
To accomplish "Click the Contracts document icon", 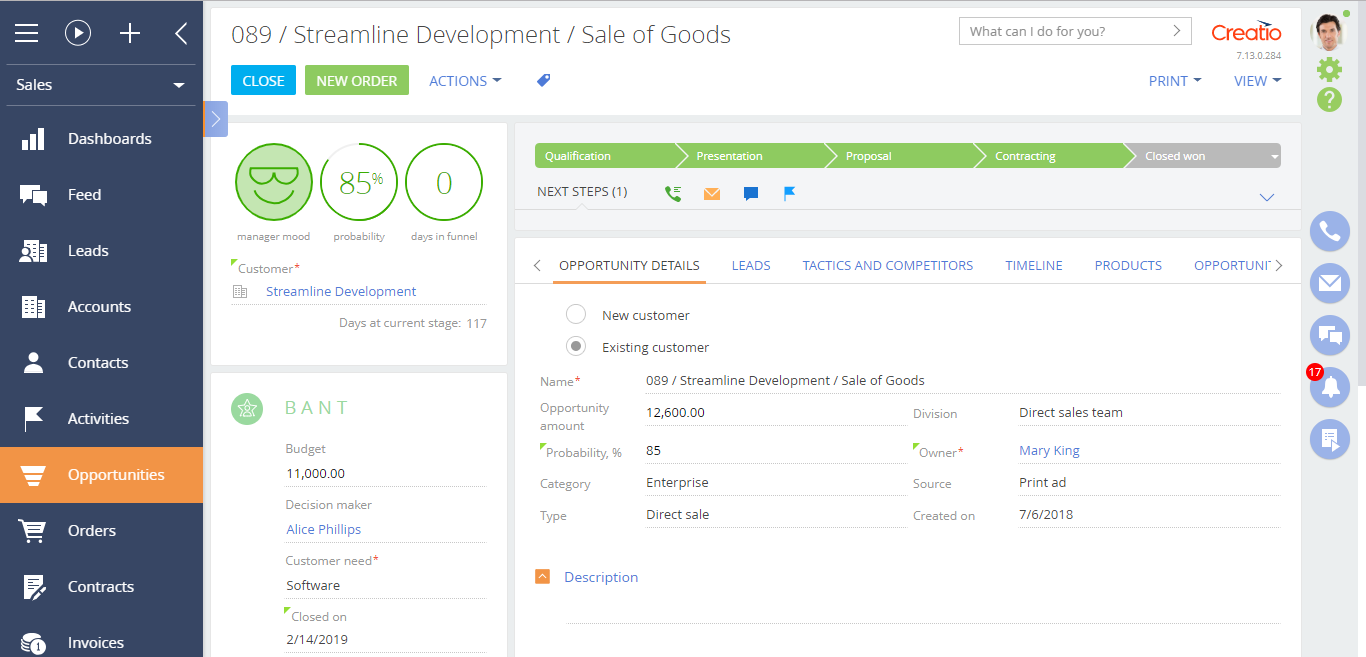I will click(33, 587).
